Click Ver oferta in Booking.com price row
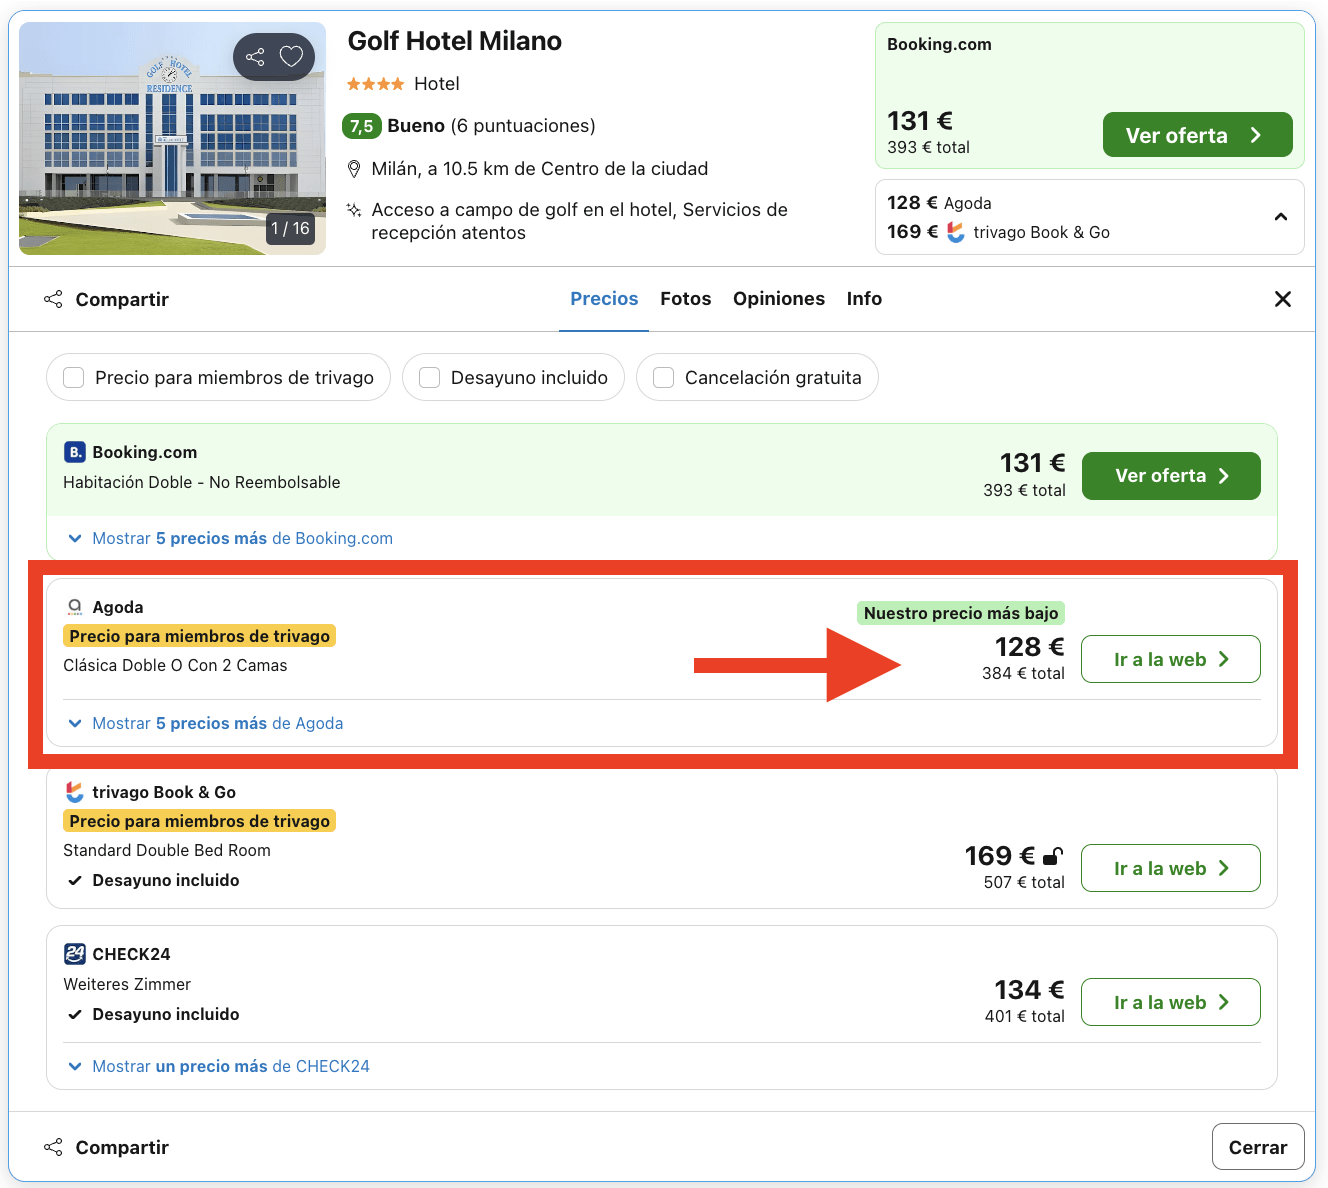 [x=1171, y=476]
